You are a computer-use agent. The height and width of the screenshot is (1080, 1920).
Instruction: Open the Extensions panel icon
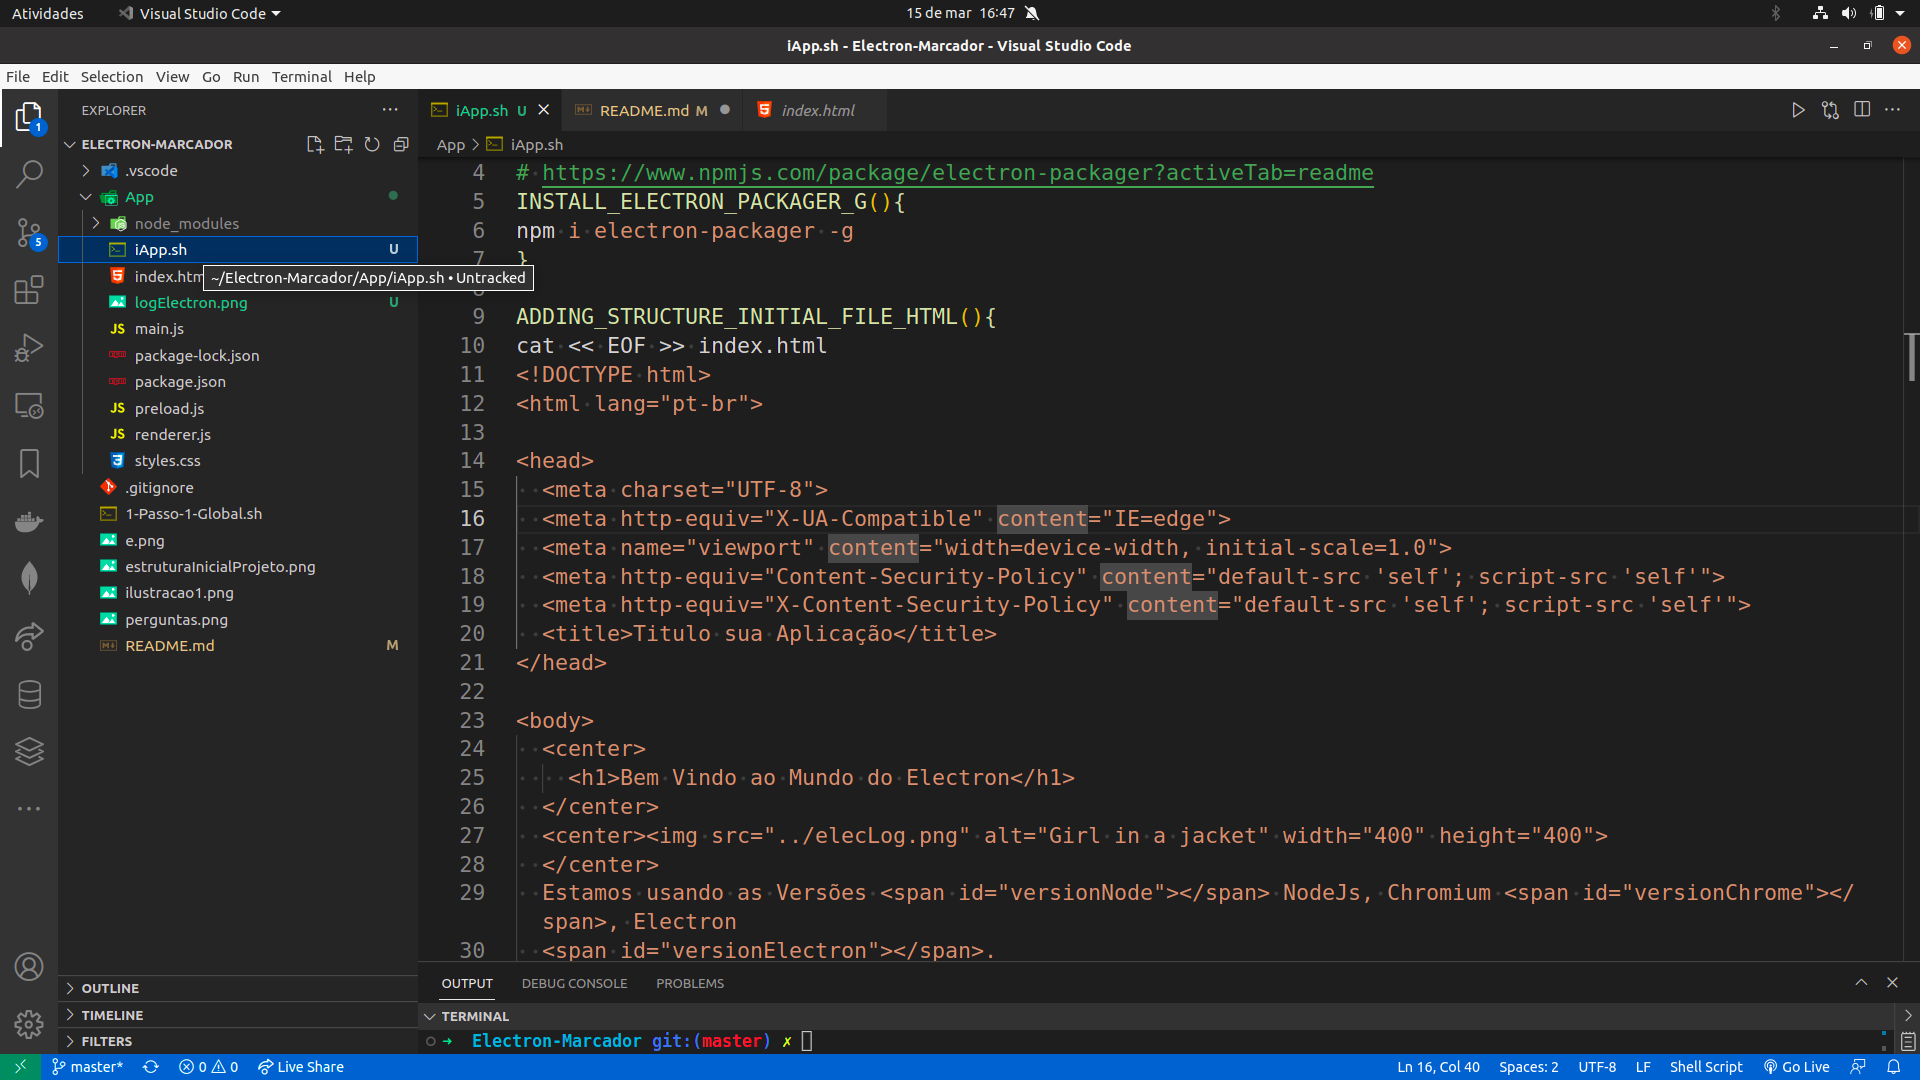pyautogui.click(x=29, y=289)
